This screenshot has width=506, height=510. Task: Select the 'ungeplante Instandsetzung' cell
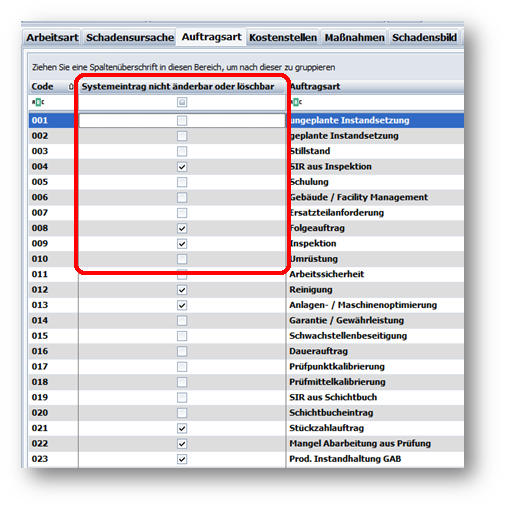click(x=375, y=120)
